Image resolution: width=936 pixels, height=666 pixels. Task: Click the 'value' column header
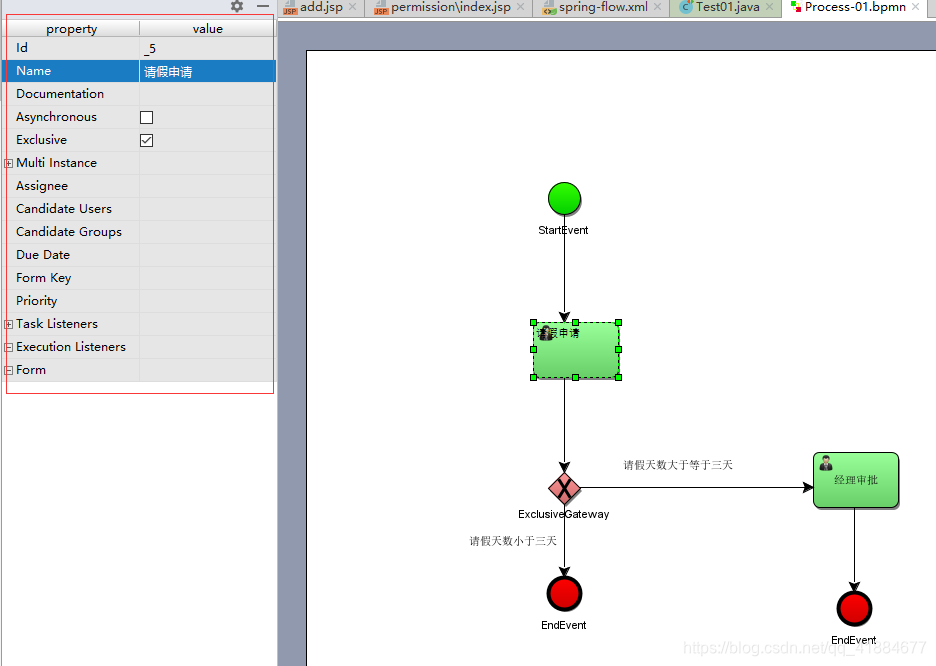tap(208, 29)
